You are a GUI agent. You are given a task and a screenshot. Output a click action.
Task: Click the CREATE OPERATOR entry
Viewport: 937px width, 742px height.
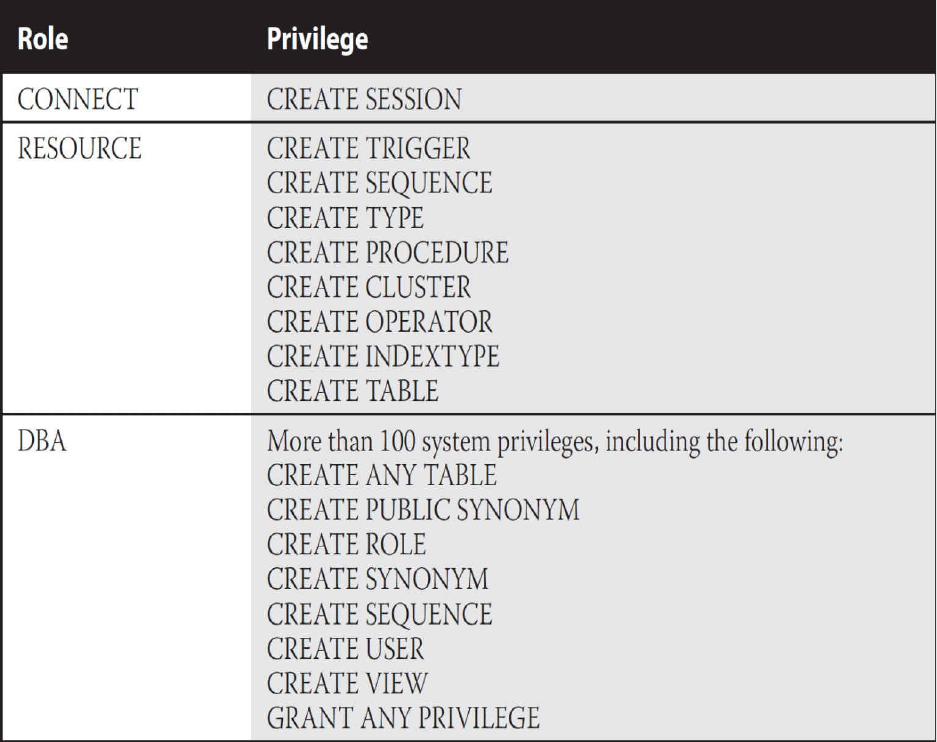click(x=379, y=321)
